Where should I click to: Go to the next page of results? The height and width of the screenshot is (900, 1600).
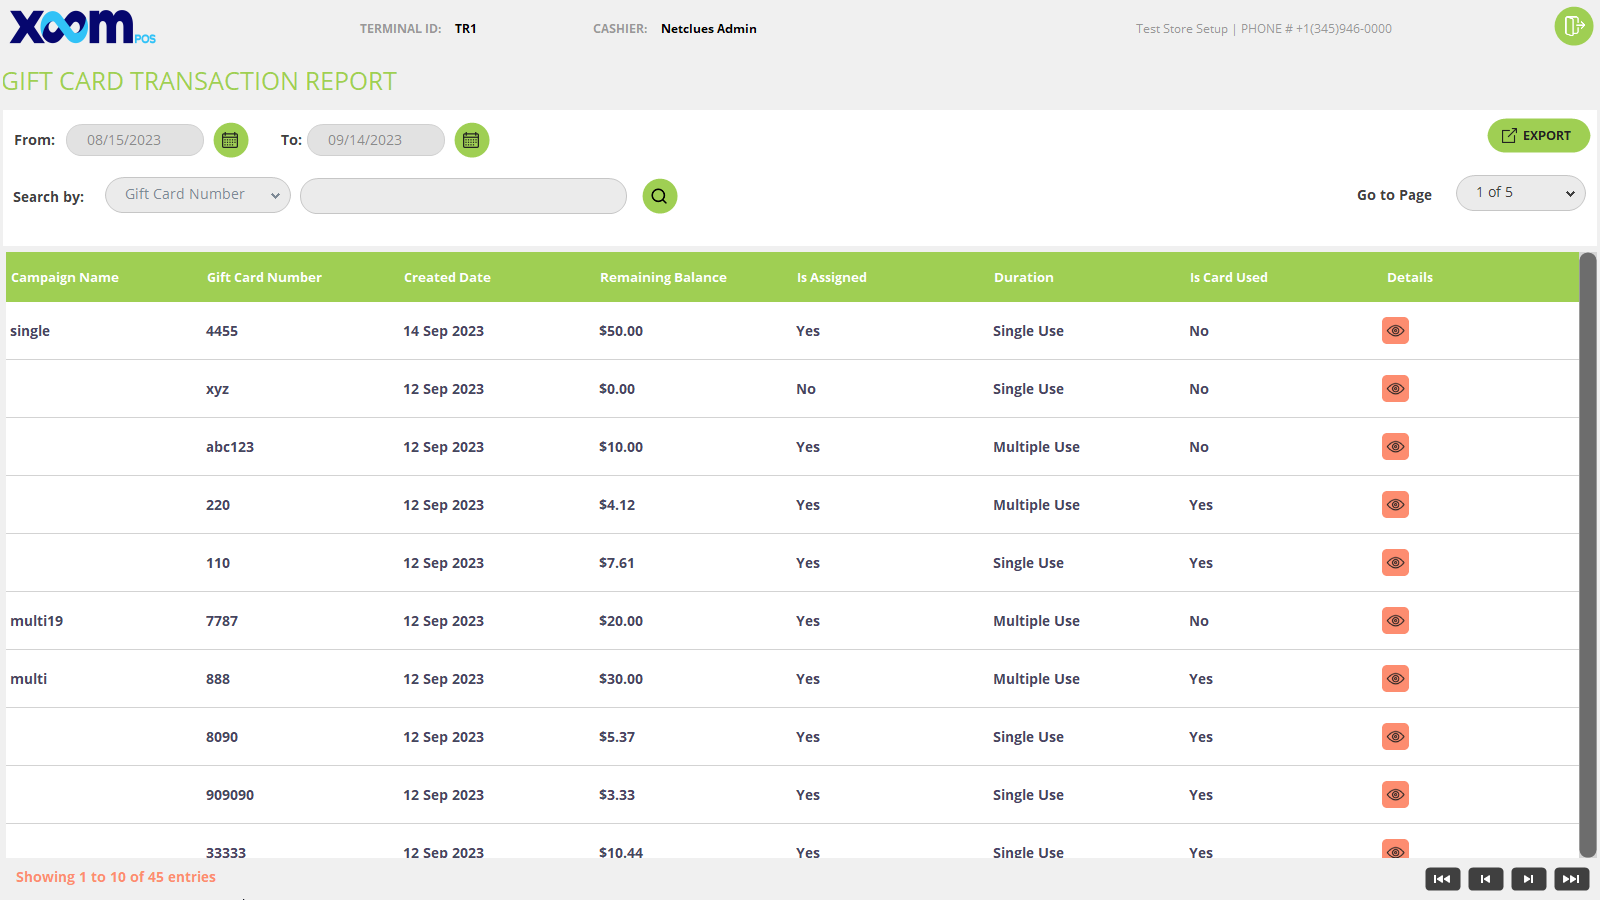click(x=1528, y=879)
